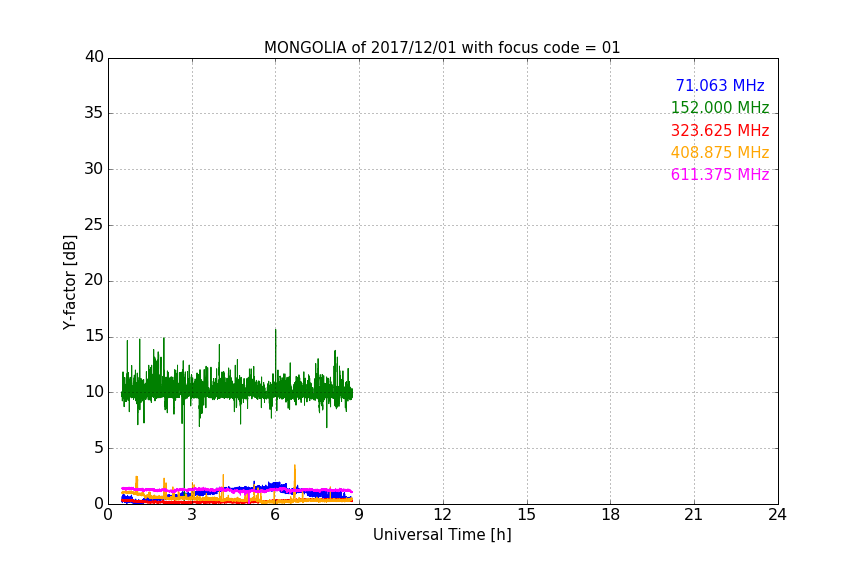Select the red 323.625 MHz legend label

[x=720, y=131]
